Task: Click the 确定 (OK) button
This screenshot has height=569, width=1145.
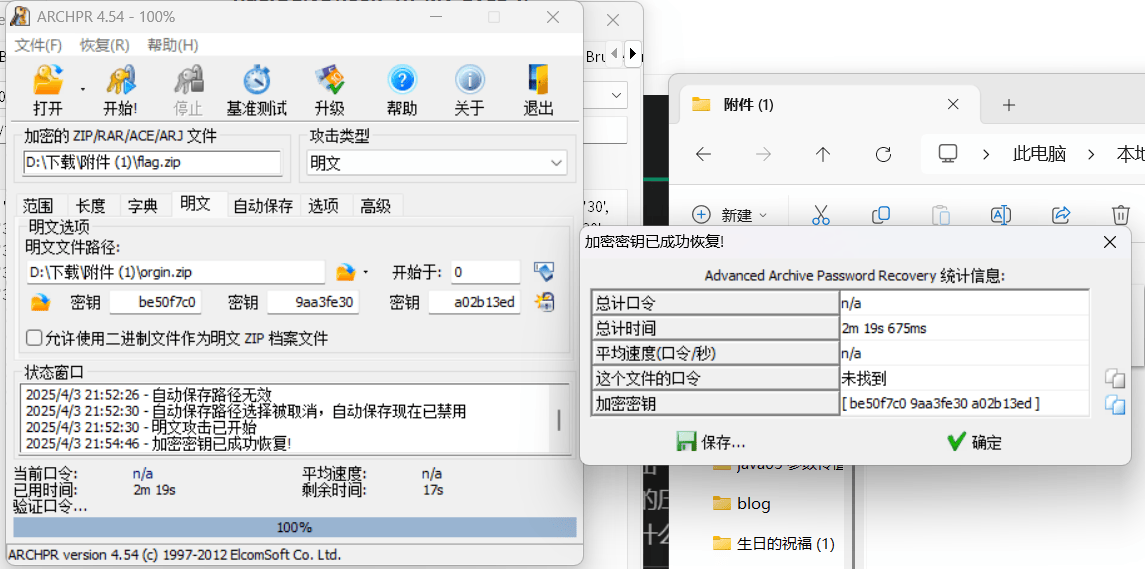Action: click(x=973, y=442)
